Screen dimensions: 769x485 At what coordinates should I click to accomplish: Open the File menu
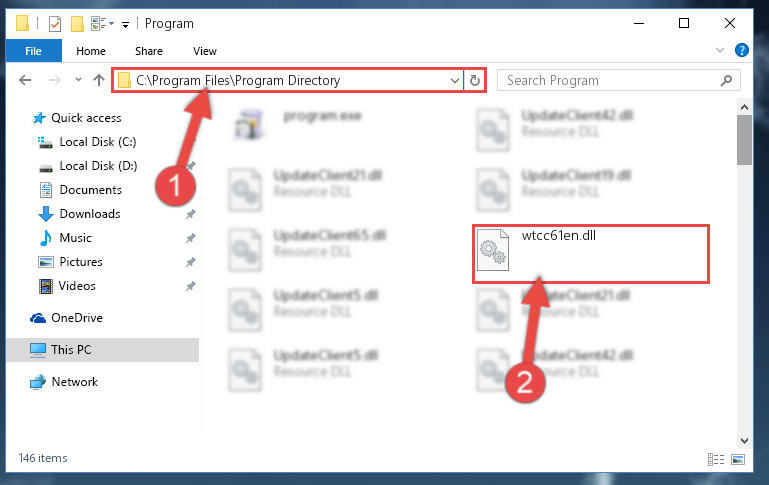pyautogui.click(x=33, y=51)
